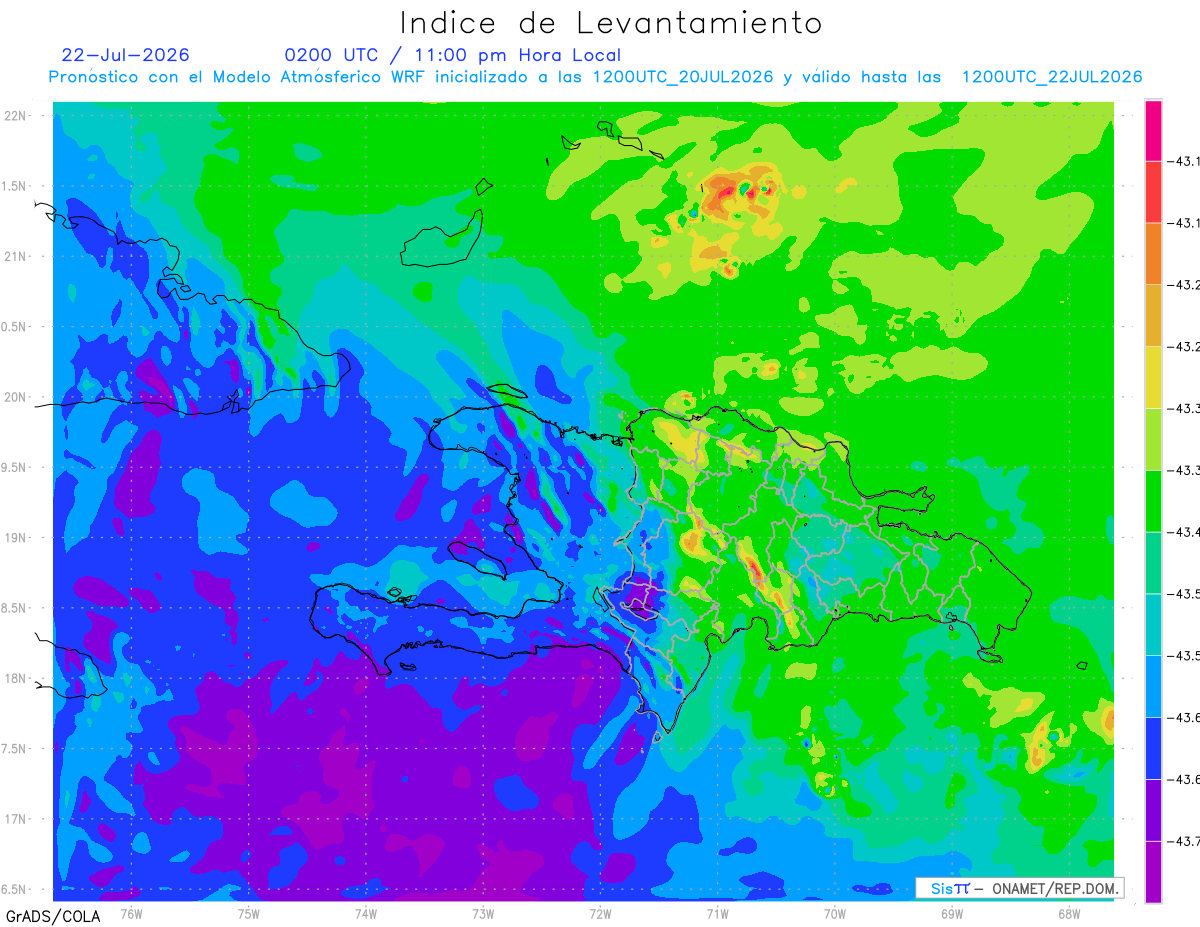Click the time 0200 UTC / 11:00 pm Hora Local
1200x927 pixels.
[x=453, y=55]
